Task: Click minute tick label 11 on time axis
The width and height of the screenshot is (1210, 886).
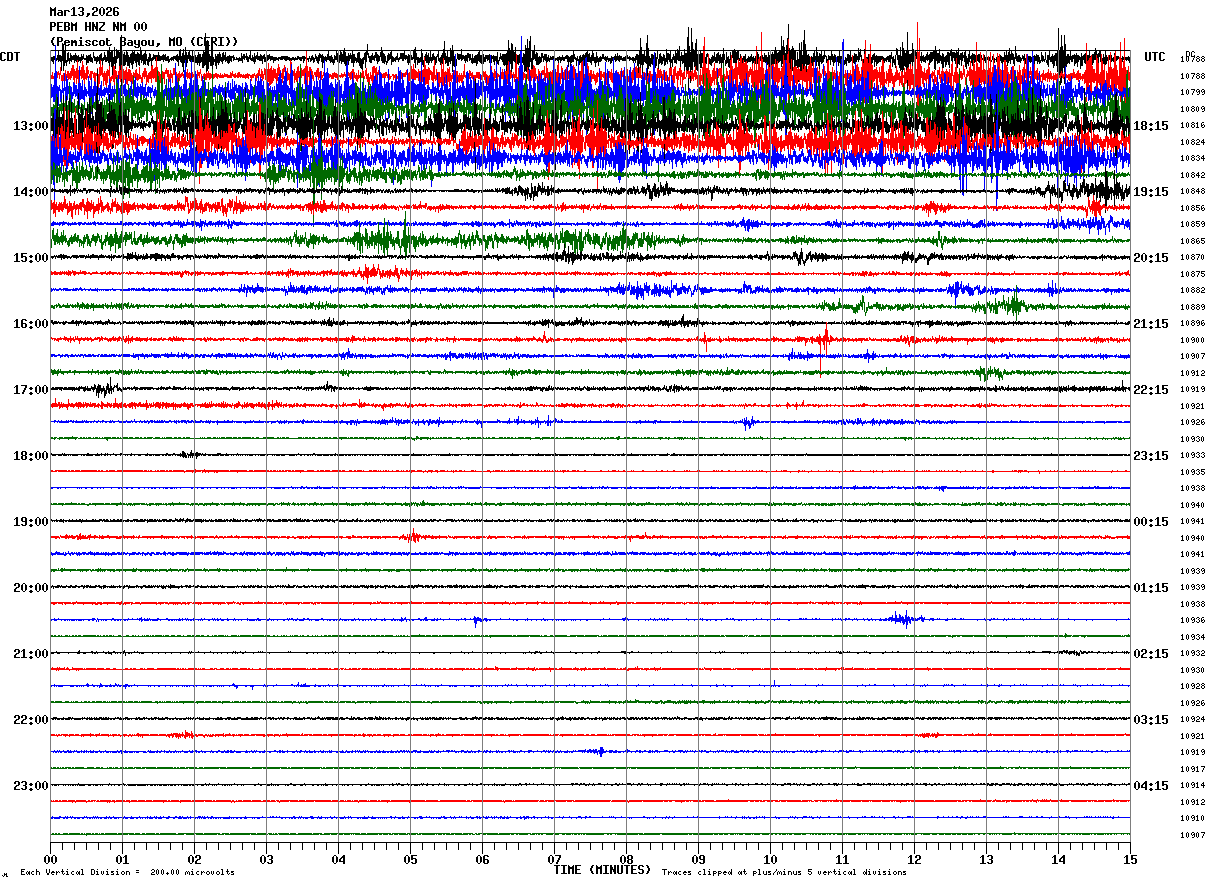Action: (x=842, y=859)
